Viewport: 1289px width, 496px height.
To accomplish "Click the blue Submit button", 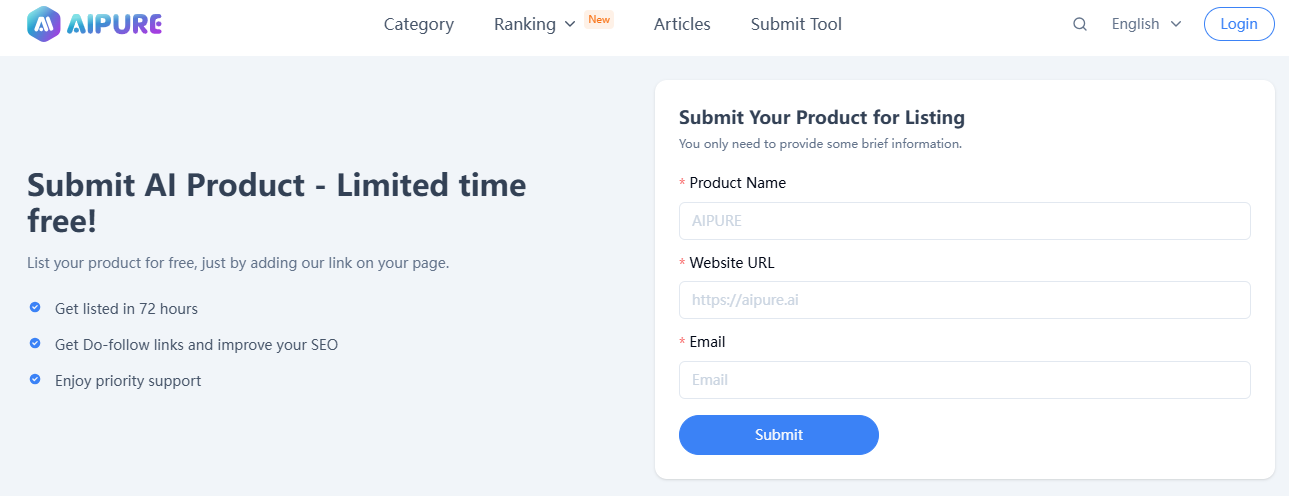I will (x=779, y=435).
